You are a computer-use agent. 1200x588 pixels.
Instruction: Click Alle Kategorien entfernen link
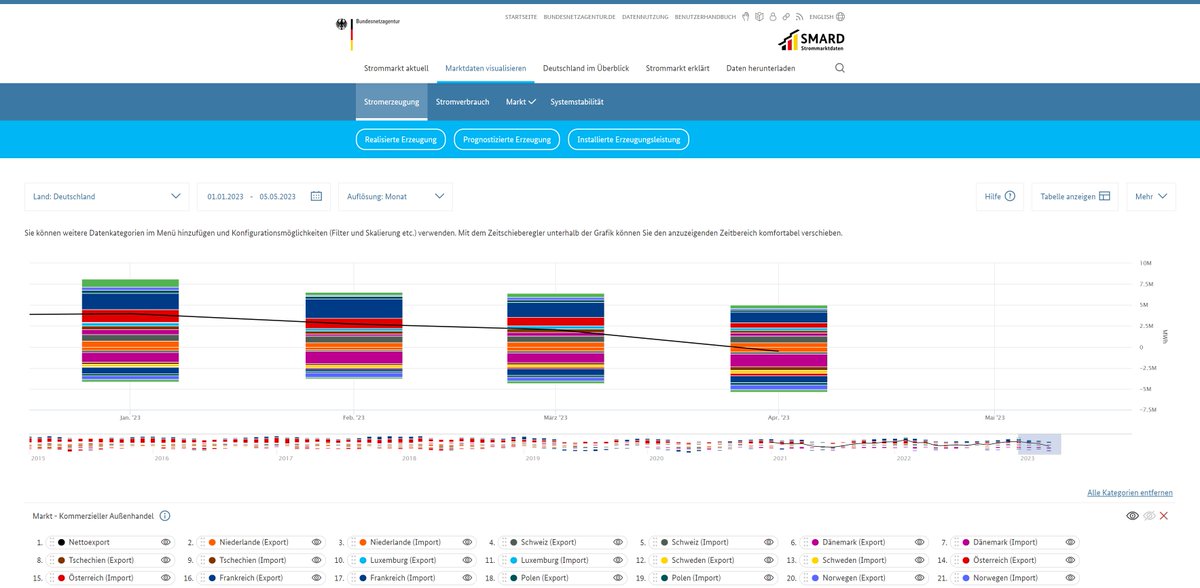[1130, 493]
